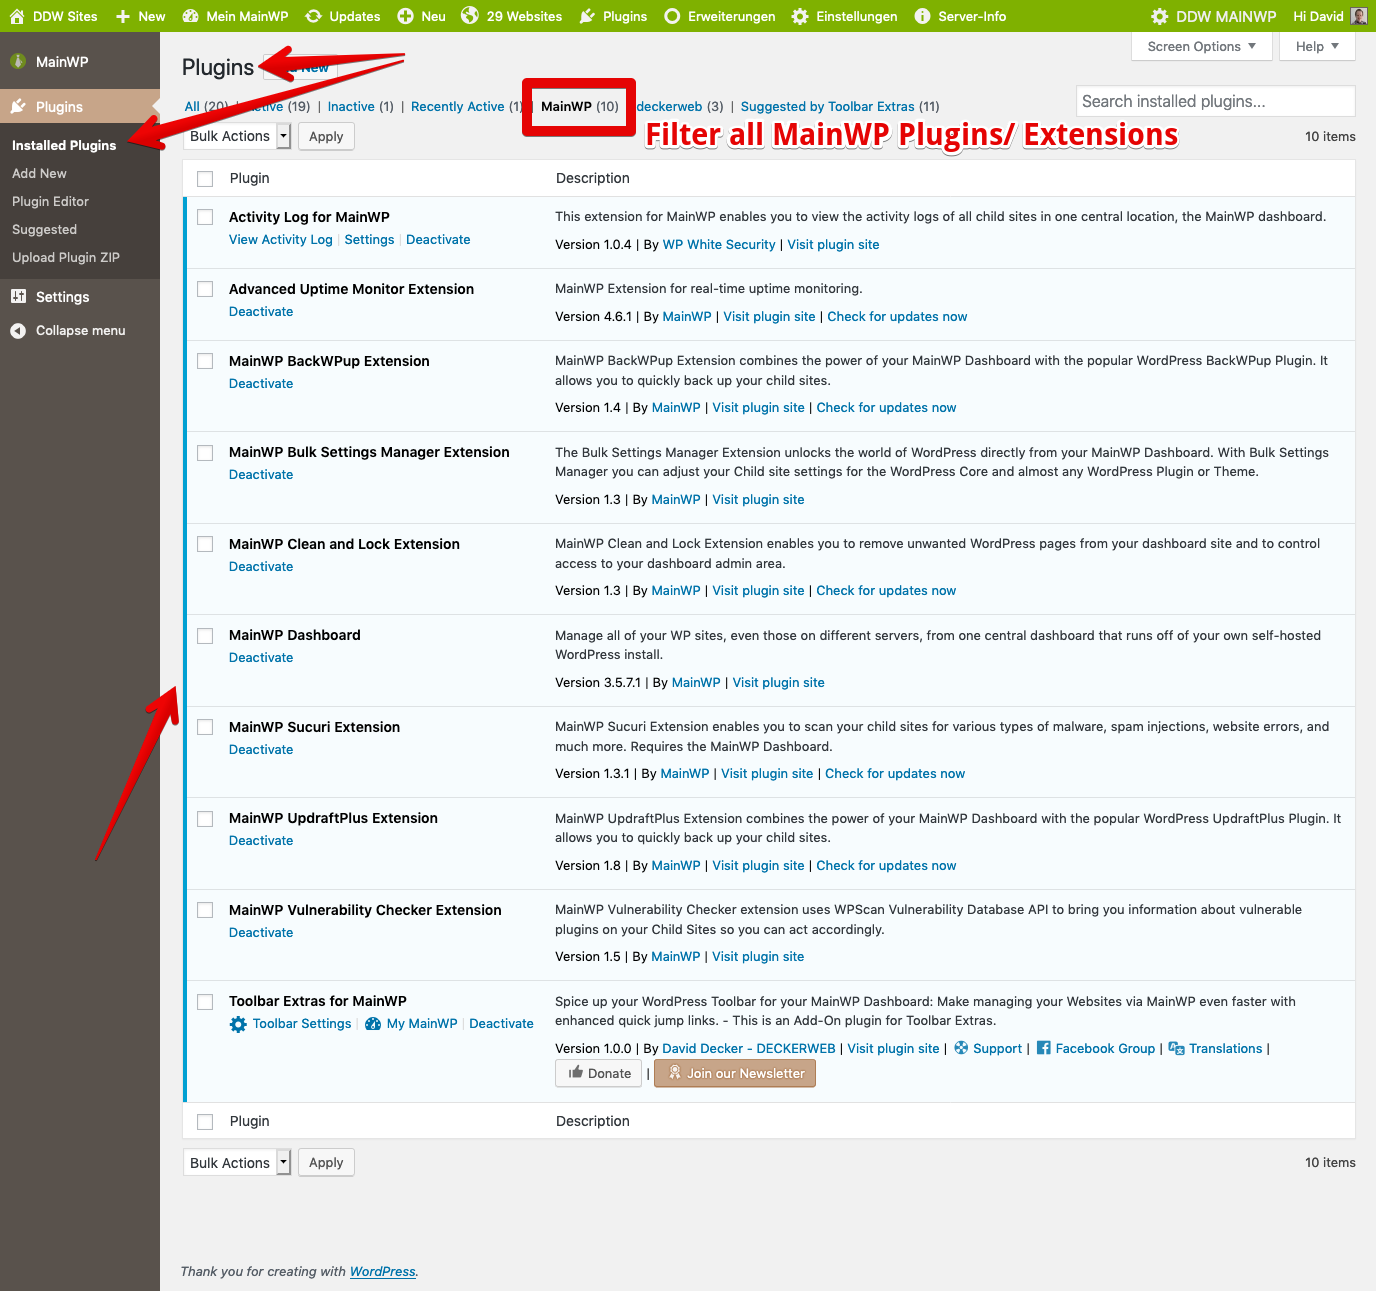Click the sidebar Settings sliders icon
The width and height of the screenshot is (1376, 1291).
18,296
